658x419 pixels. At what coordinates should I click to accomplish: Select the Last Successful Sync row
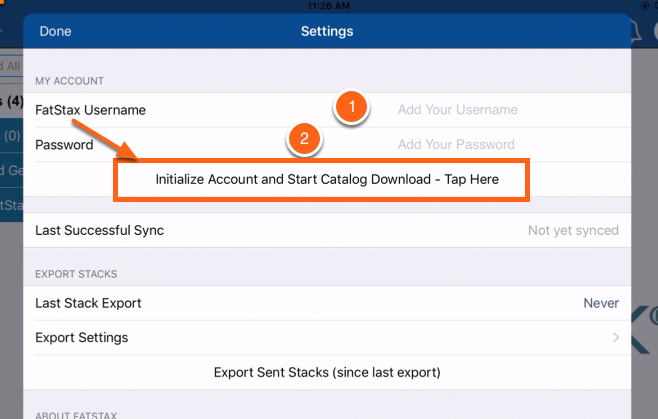(x=327, y=230)
